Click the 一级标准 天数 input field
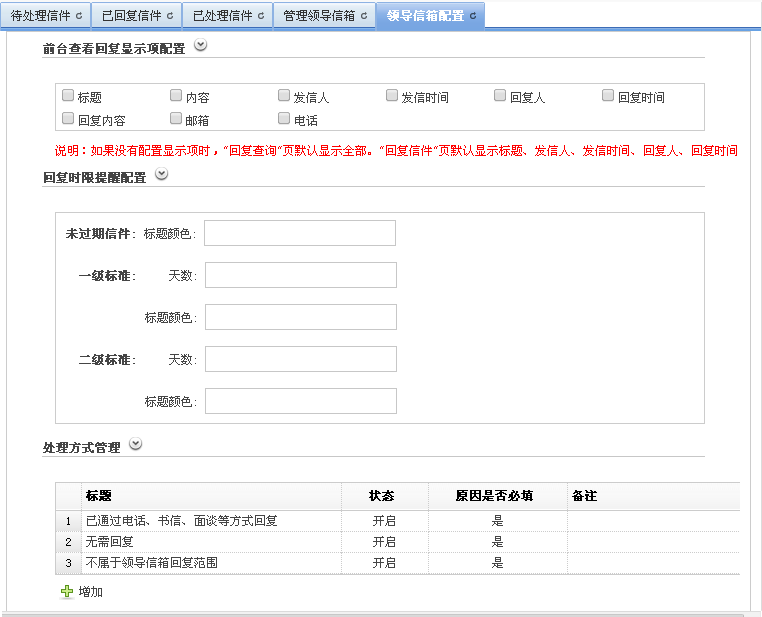762x617 pixels. 300,275
